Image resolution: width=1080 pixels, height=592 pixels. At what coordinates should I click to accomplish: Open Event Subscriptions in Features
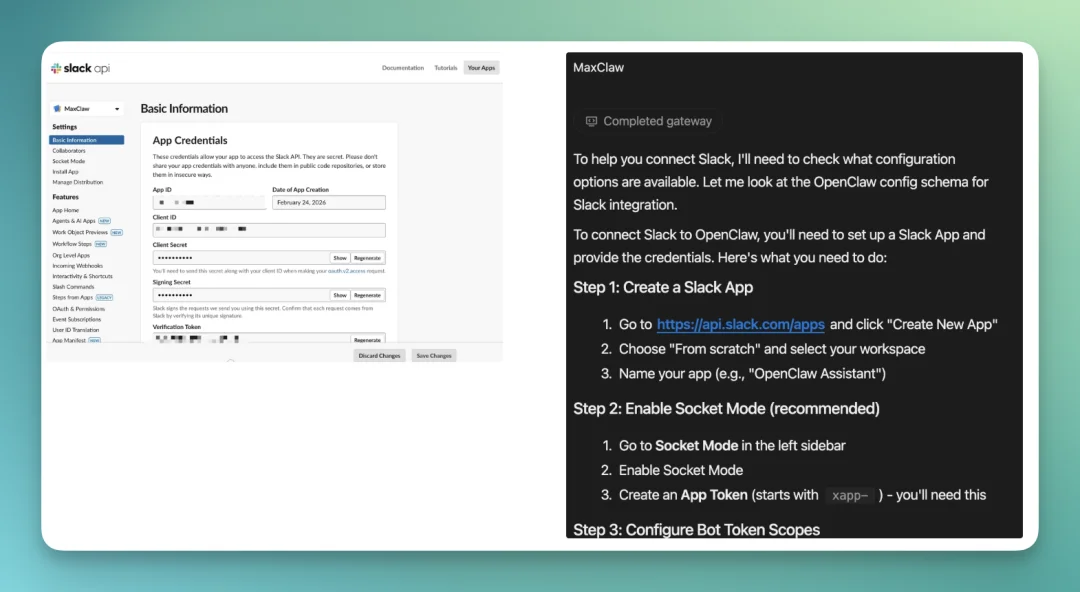pos(76,319)
